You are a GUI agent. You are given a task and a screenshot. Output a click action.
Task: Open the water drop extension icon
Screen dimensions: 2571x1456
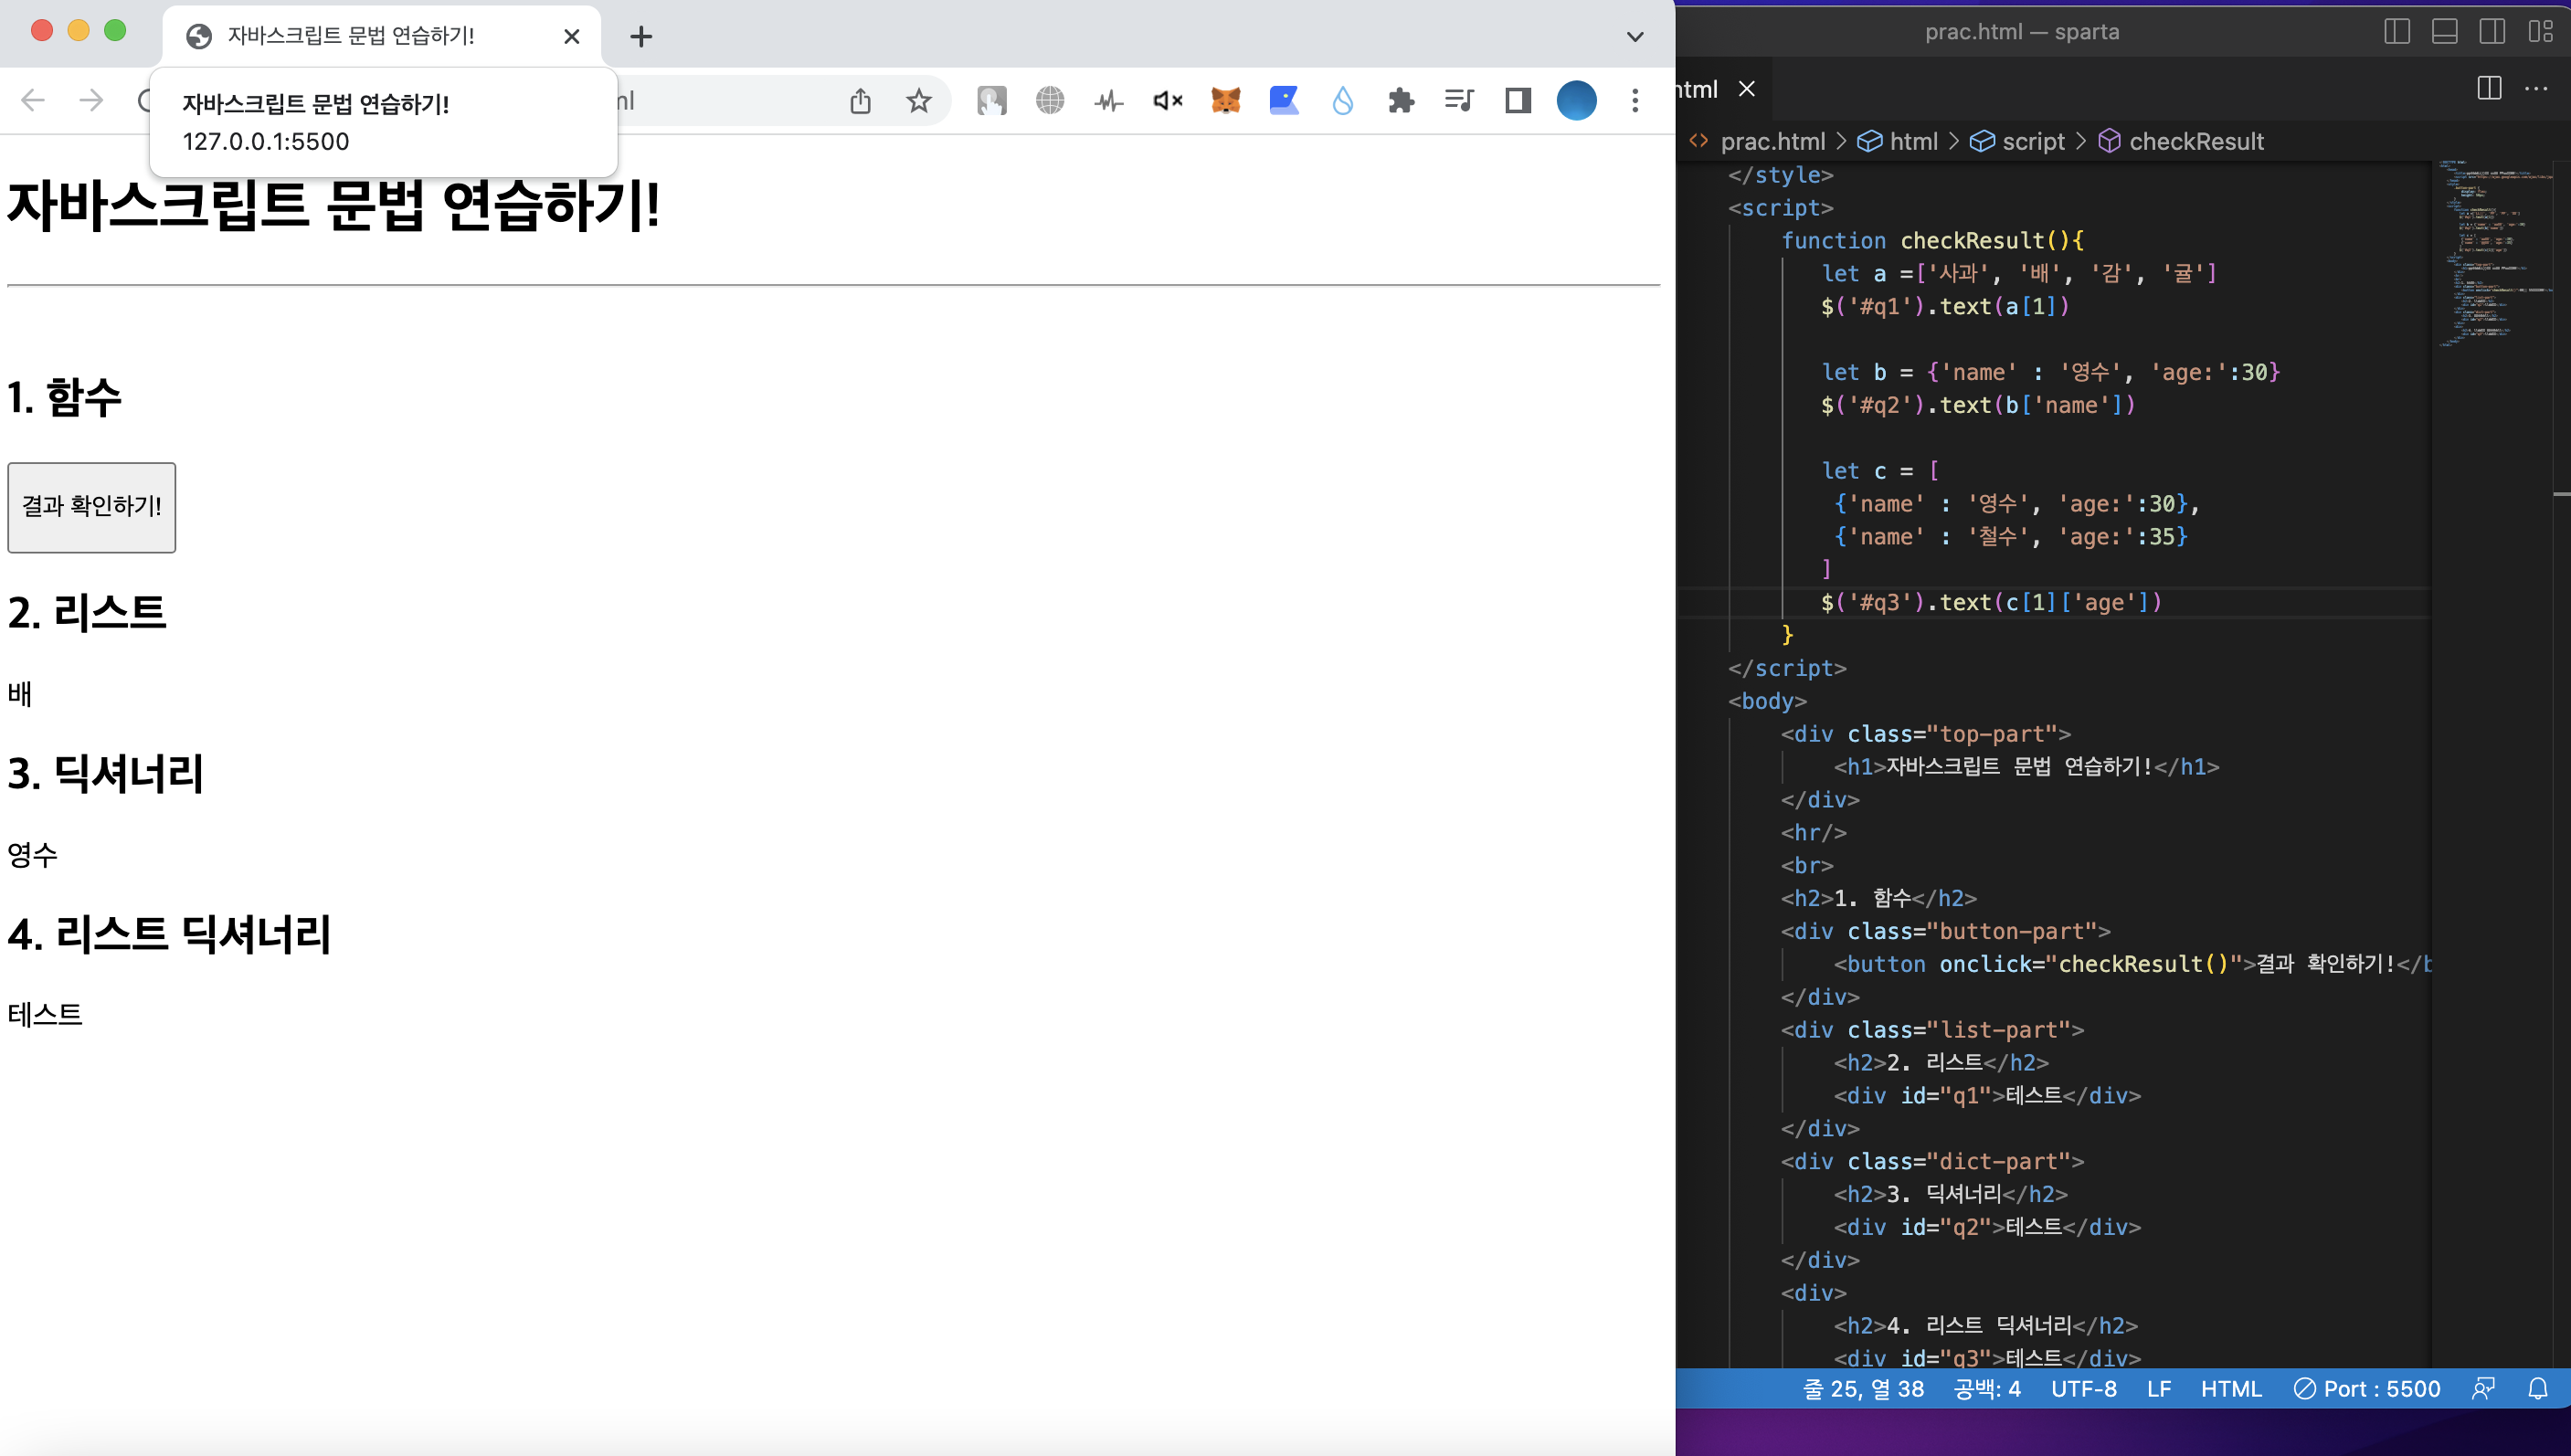pyautogui.click(x=1342, y=101)
